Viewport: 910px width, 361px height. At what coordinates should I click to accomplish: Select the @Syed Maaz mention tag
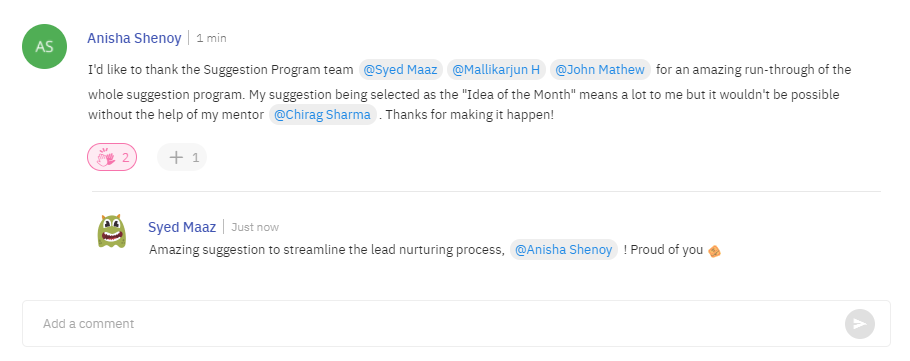pyautogui.click(x=400, y=70)
